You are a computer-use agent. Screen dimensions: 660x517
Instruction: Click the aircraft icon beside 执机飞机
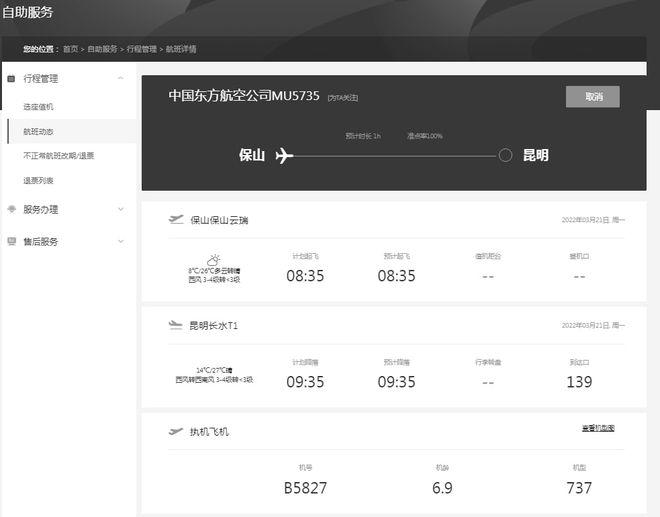pos(177,431)
